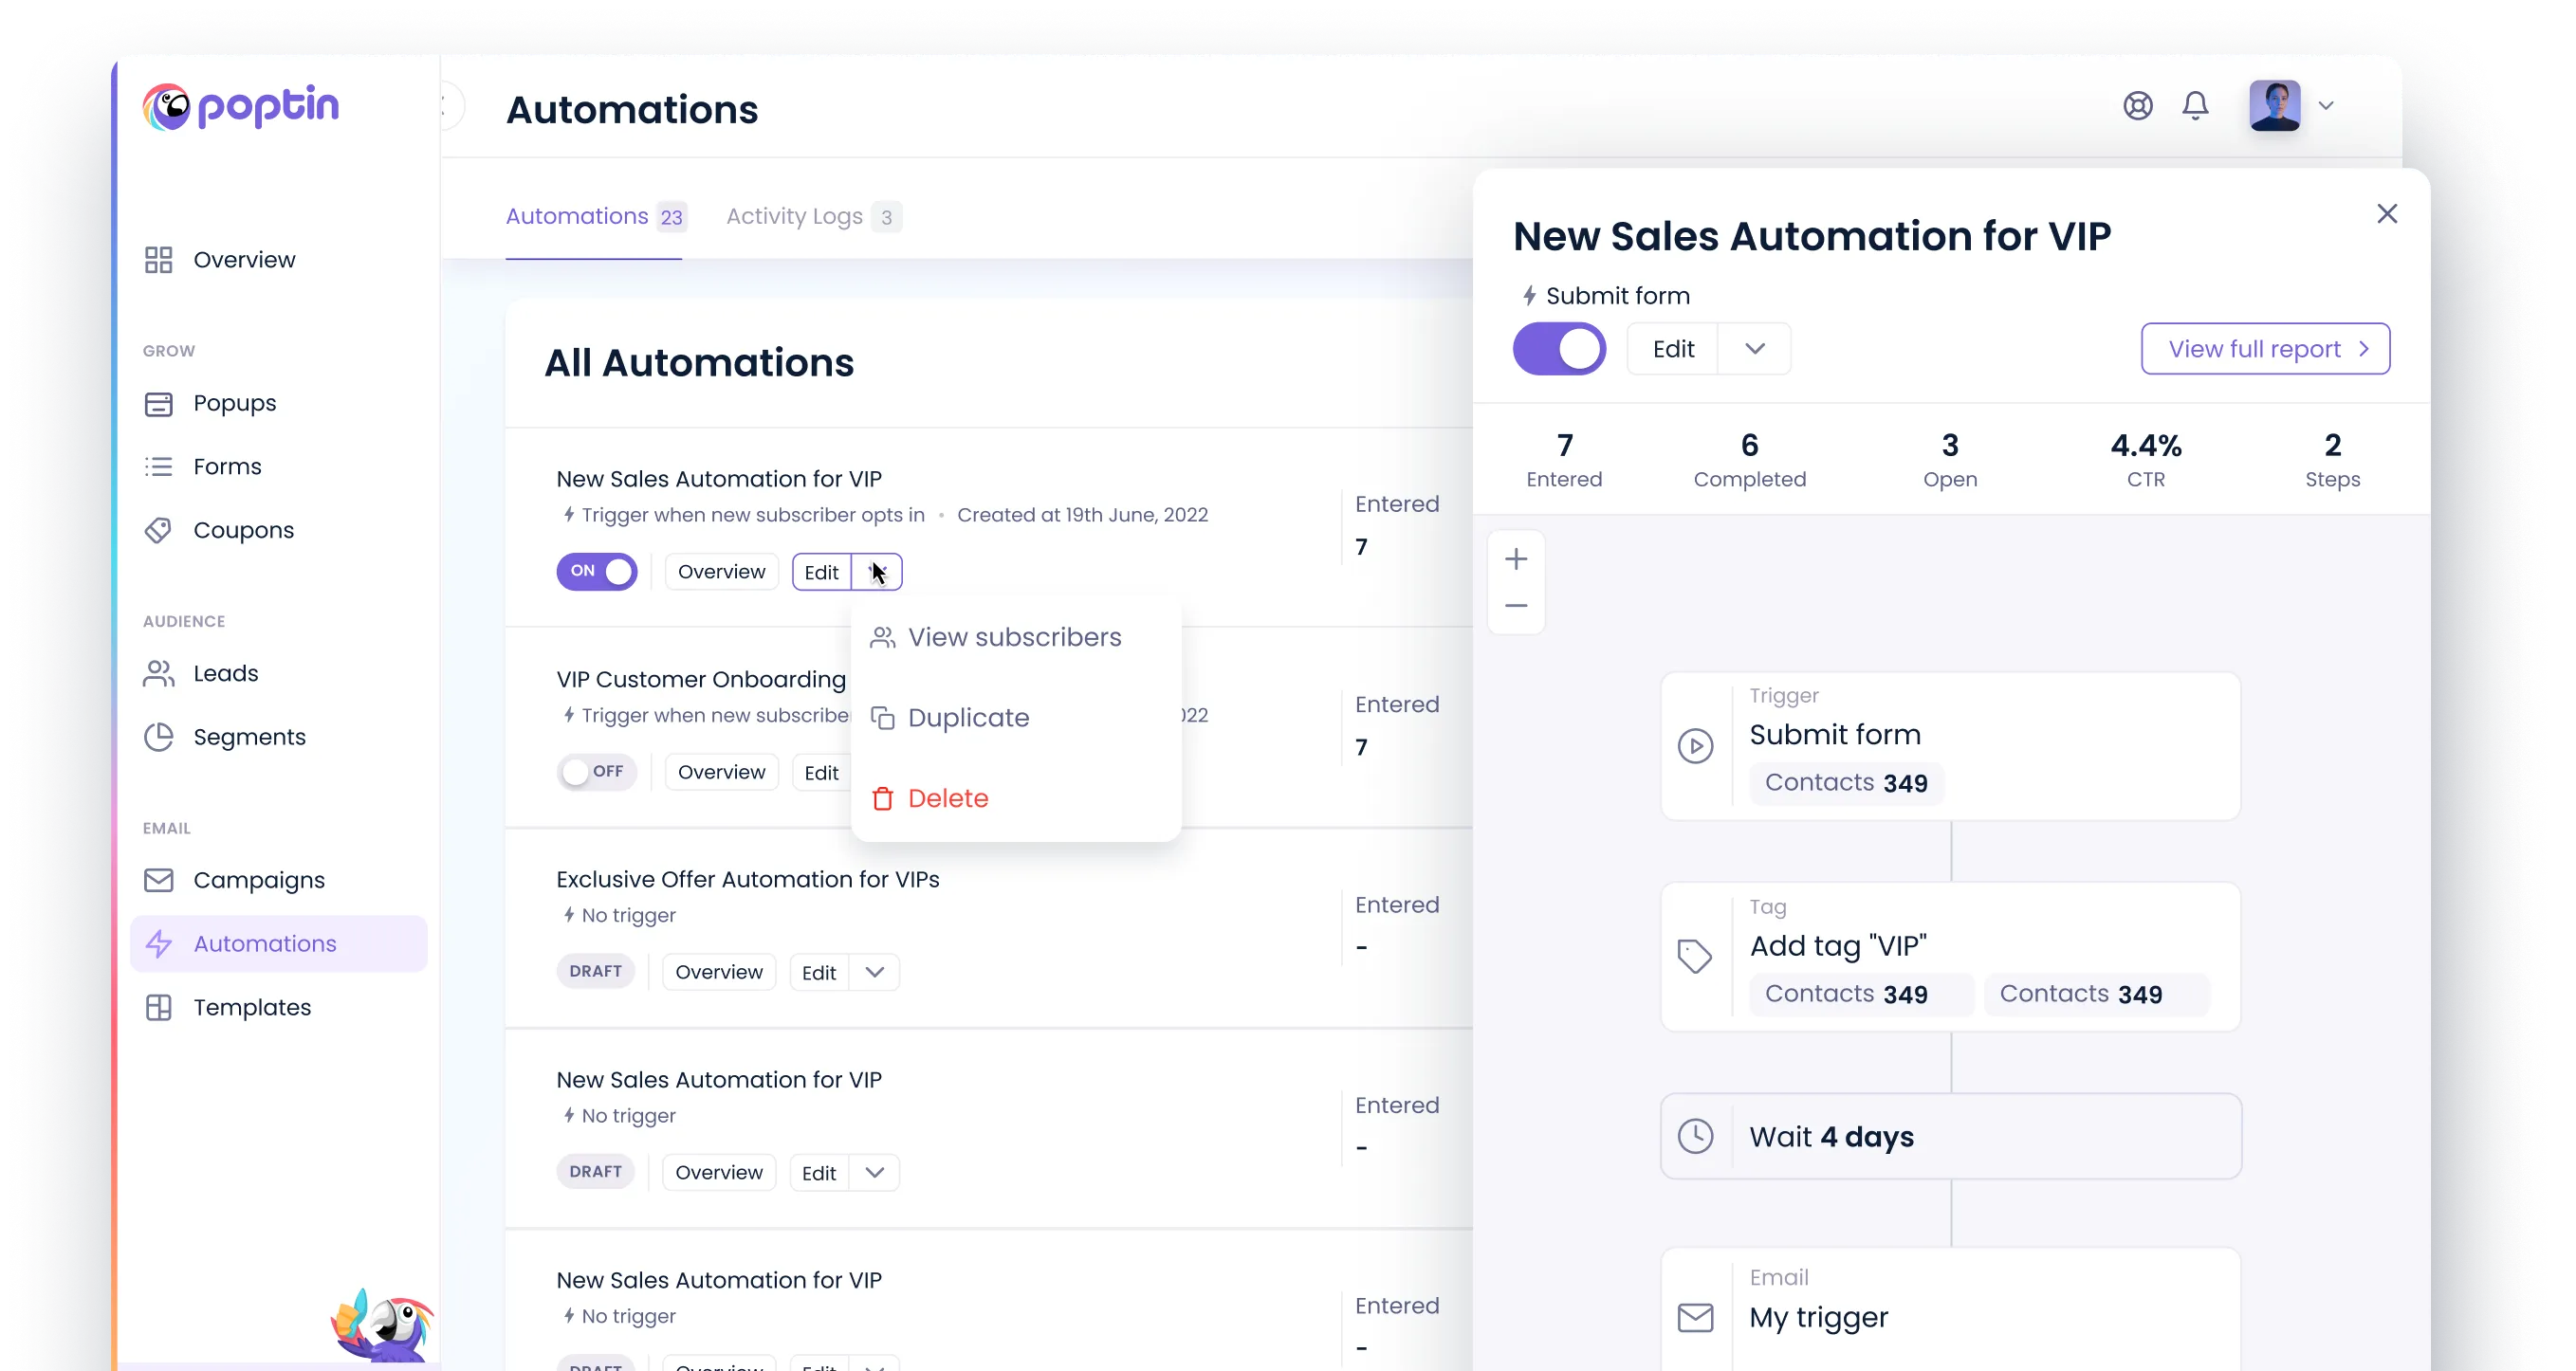Click Exclusive Offer Automation for VIPs title

(748, 879)
